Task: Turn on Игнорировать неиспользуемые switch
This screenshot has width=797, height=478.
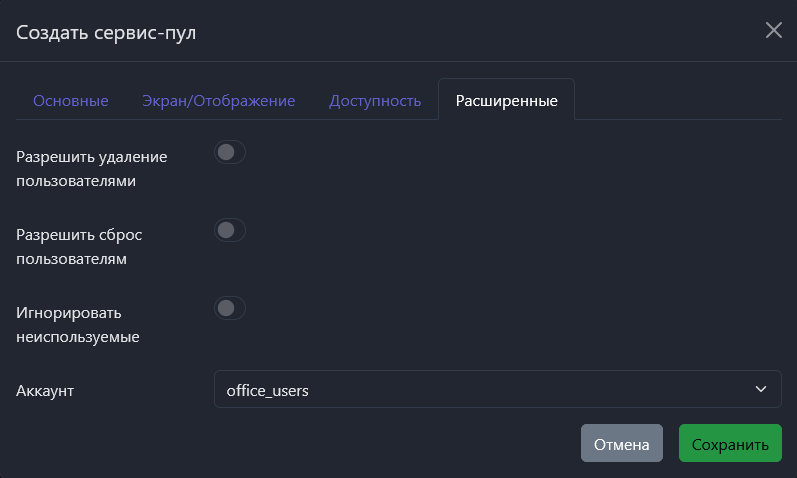Action: (230, 308)
